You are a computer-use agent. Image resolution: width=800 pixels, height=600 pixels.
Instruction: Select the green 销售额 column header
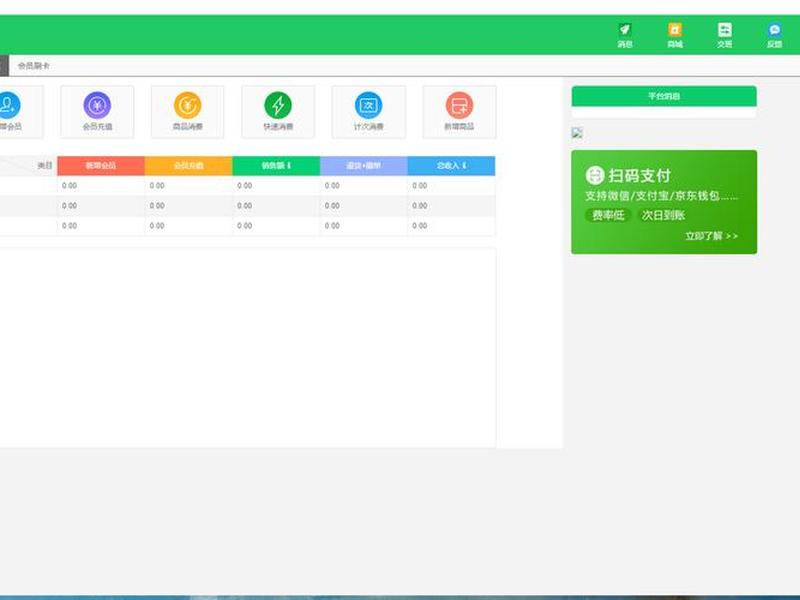pos(276,166)
